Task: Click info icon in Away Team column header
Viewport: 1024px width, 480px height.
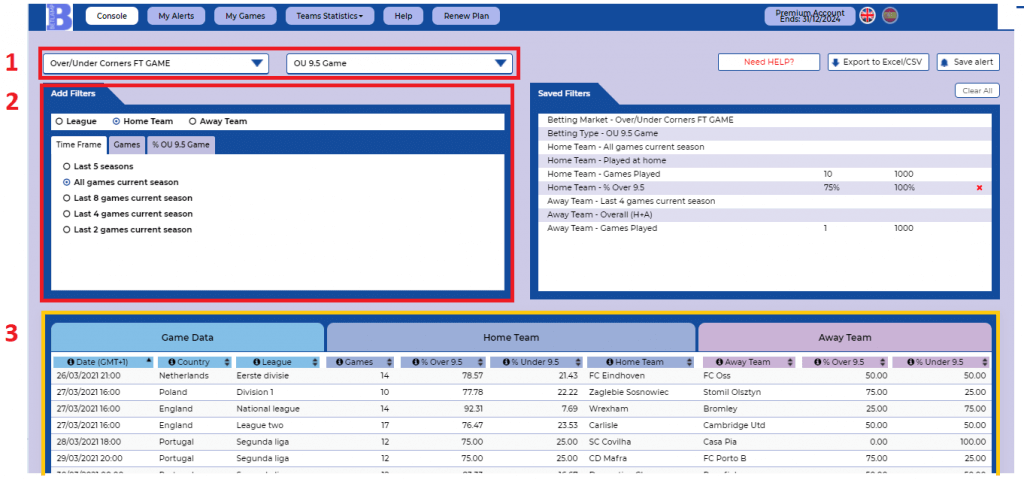Action: (x=720, y=362)
